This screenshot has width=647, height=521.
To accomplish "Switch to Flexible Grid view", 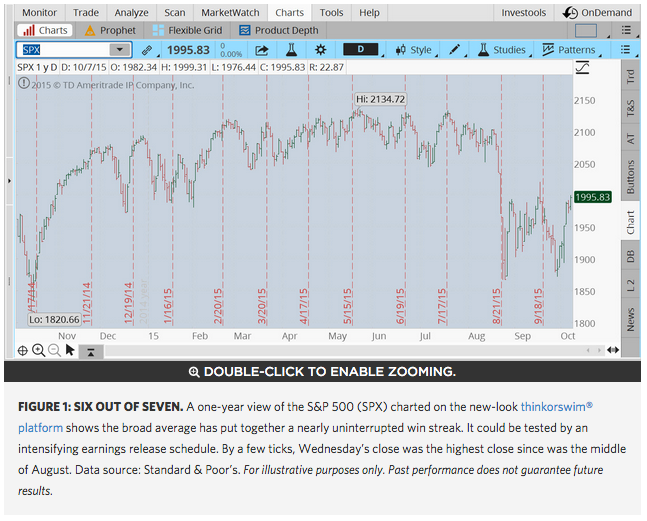I will tap(187, 31).
